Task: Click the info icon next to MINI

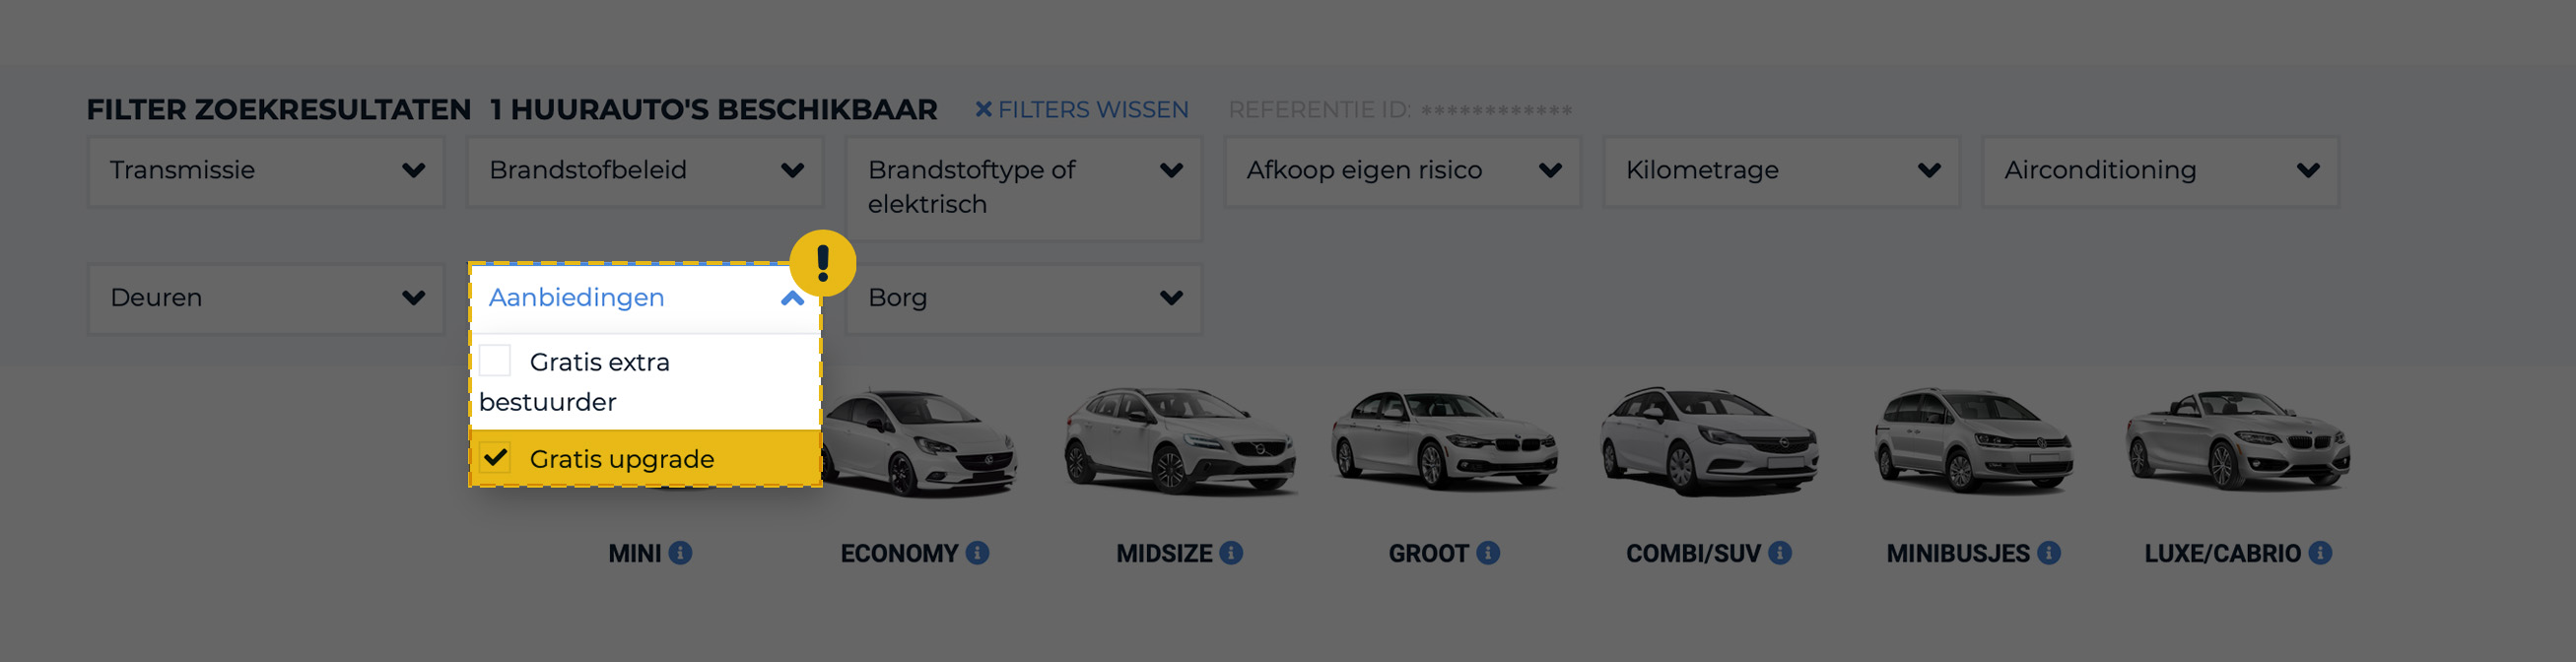Action: click(683, 551)
